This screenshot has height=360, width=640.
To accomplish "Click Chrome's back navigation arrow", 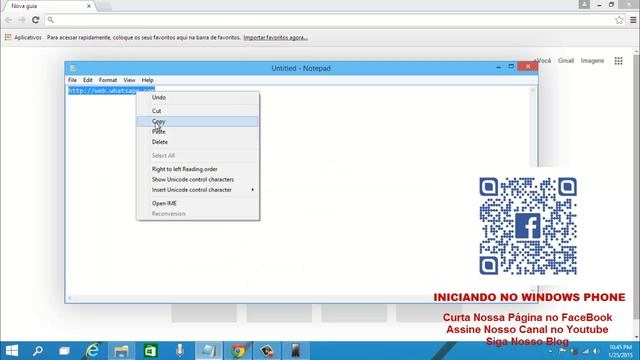I will click(x=9, y=20).
